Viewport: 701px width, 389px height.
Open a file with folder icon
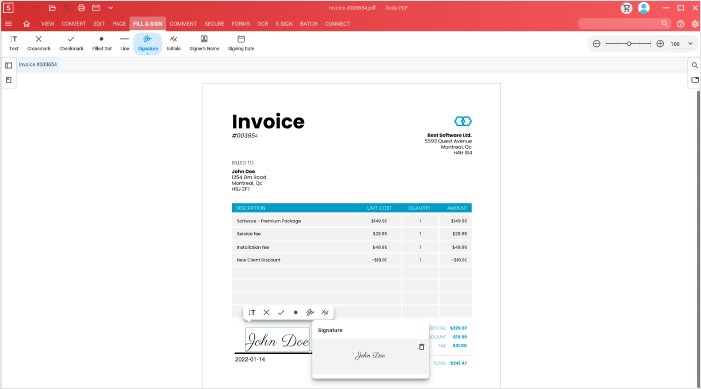[x=52, y=8]
